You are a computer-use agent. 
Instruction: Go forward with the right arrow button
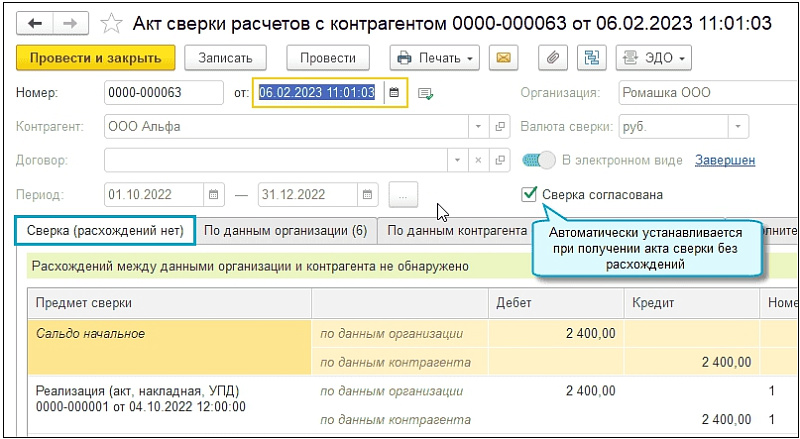(71, 24)
